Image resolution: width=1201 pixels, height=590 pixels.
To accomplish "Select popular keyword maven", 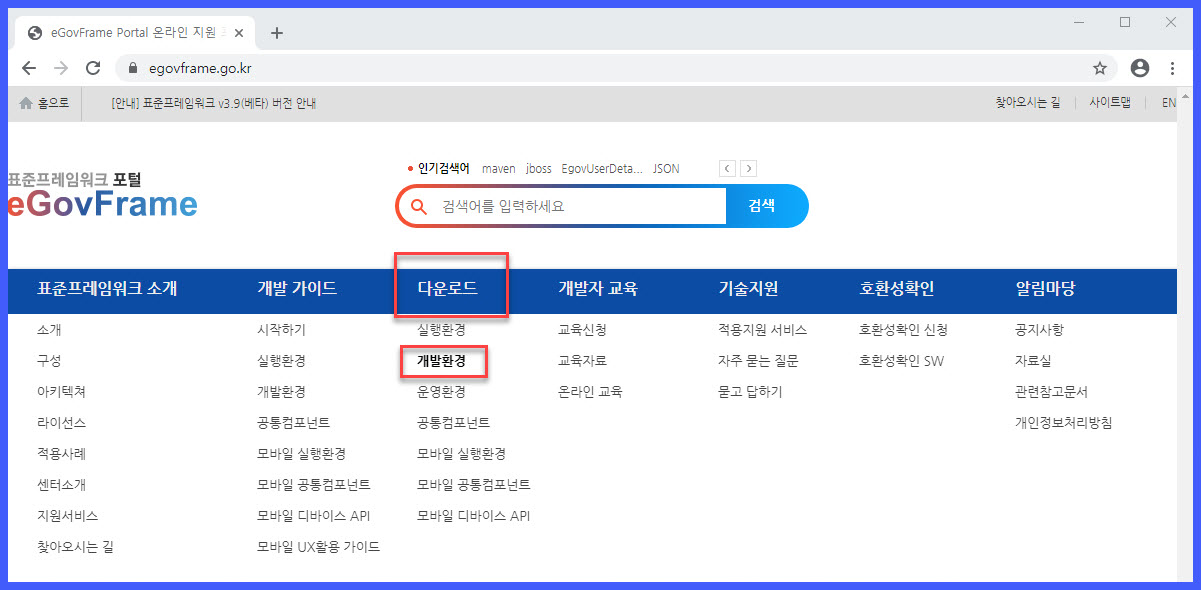I will (x=498, y=169).
